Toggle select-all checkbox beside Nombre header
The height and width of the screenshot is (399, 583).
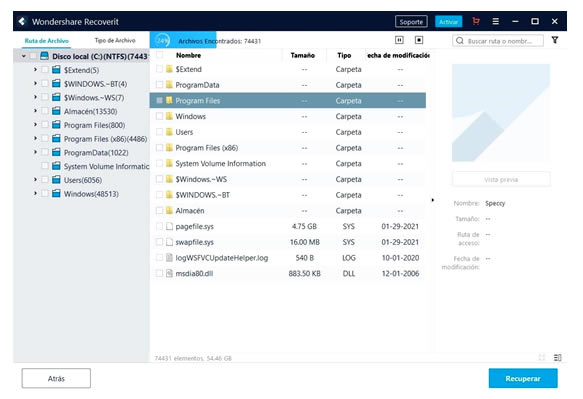pyautogui.click(x=159, y=55)
